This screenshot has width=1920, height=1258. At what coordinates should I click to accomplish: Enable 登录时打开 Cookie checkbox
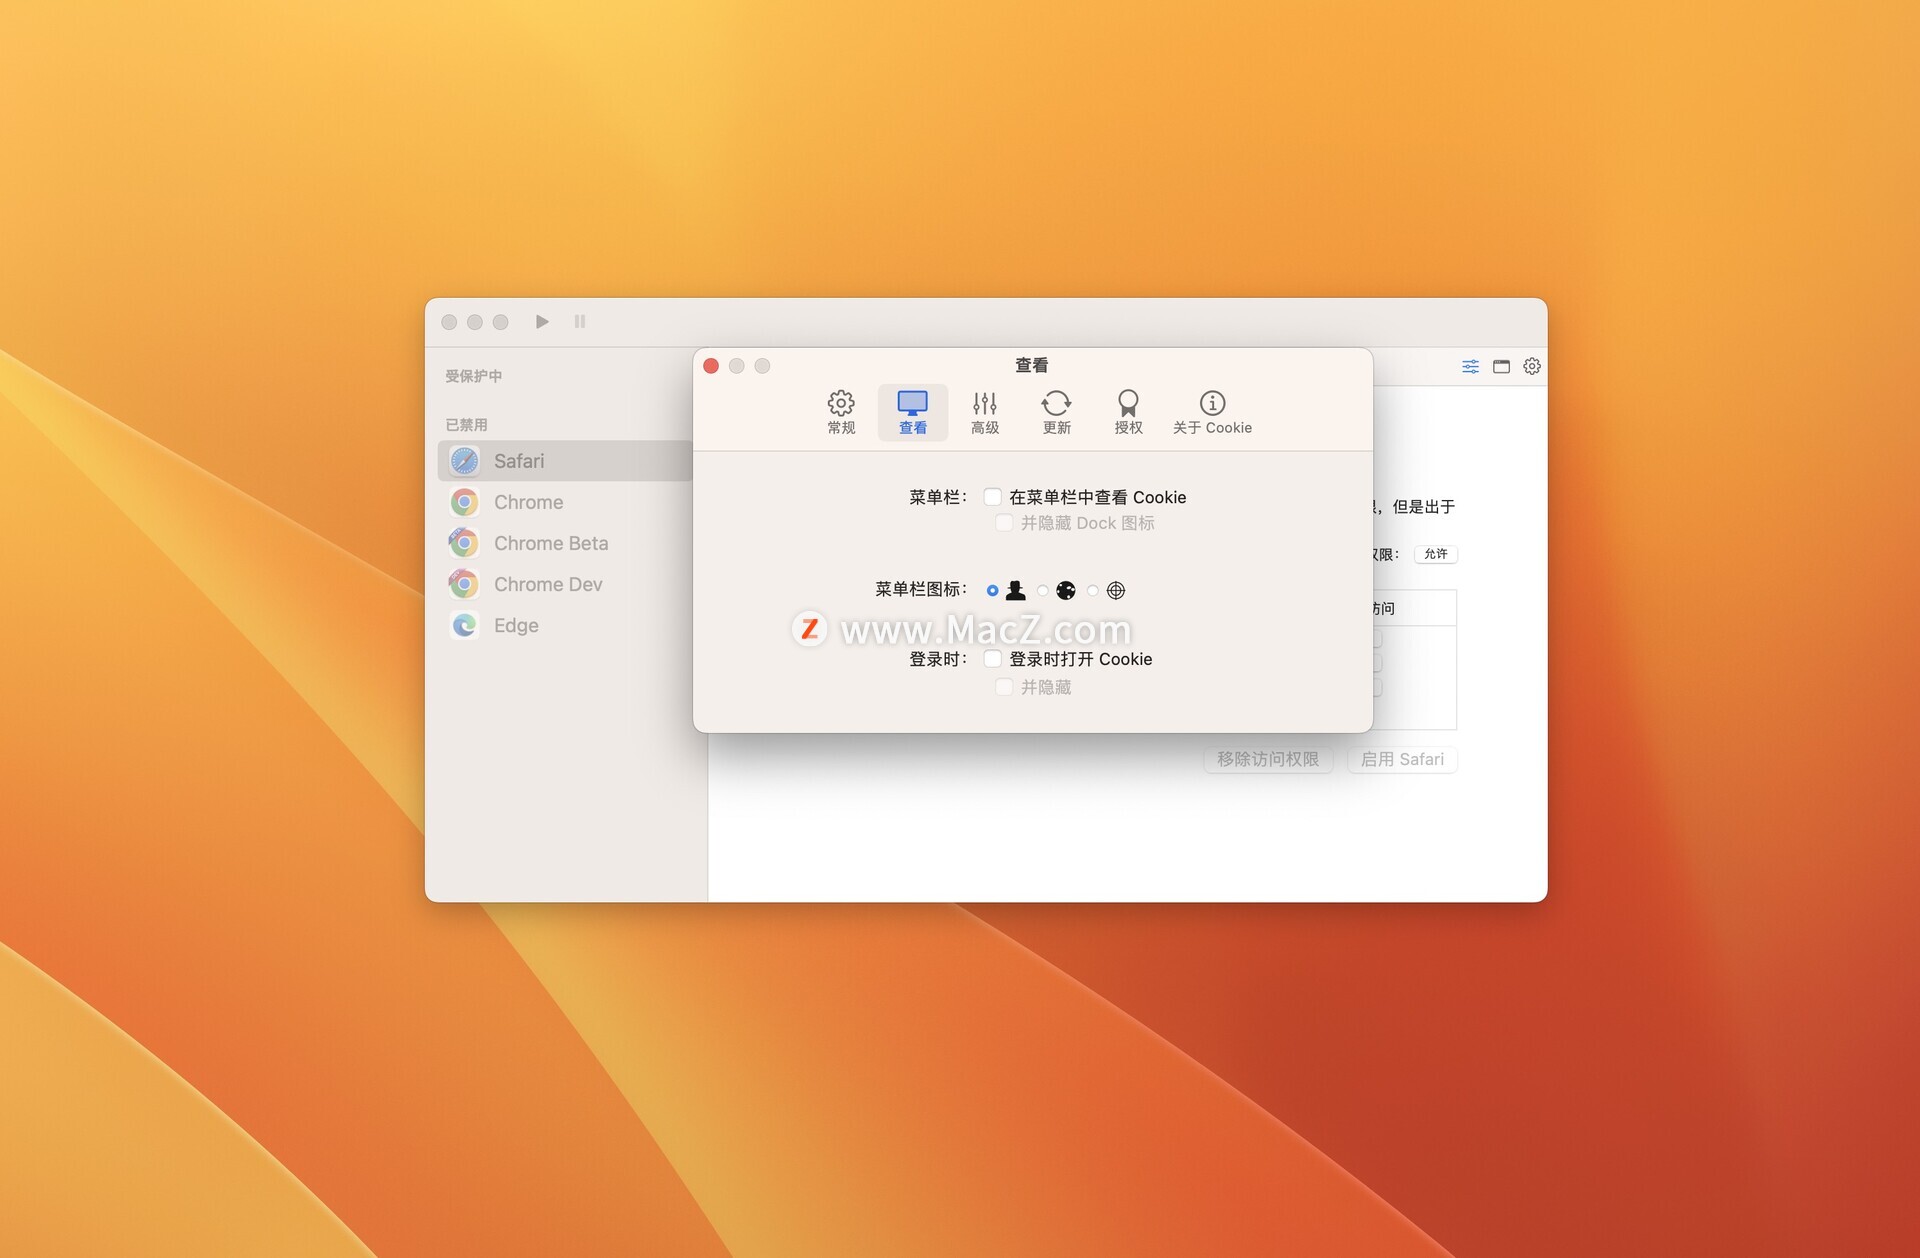pos(993,659)
